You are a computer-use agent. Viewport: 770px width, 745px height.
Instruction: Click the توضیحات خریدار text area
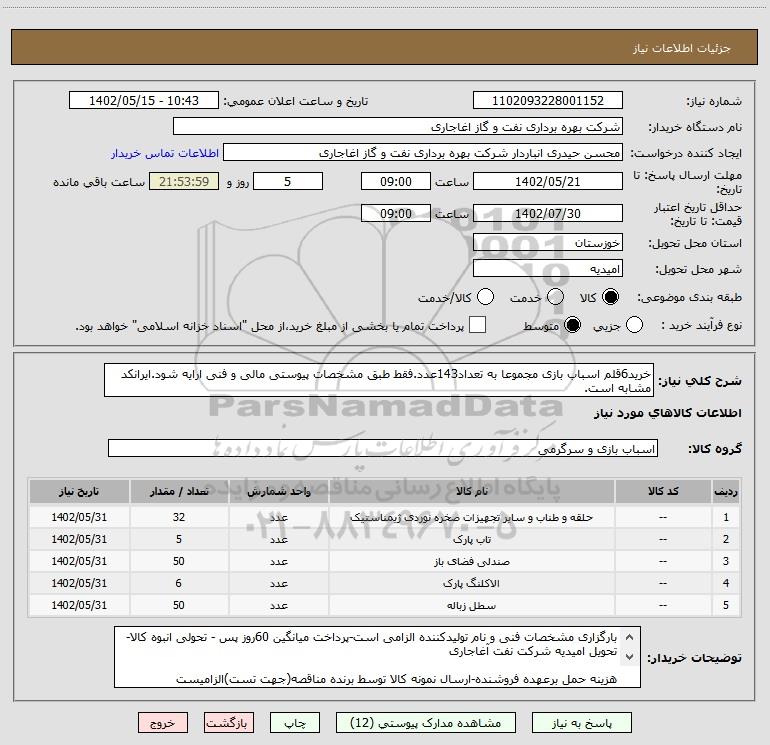377,657
